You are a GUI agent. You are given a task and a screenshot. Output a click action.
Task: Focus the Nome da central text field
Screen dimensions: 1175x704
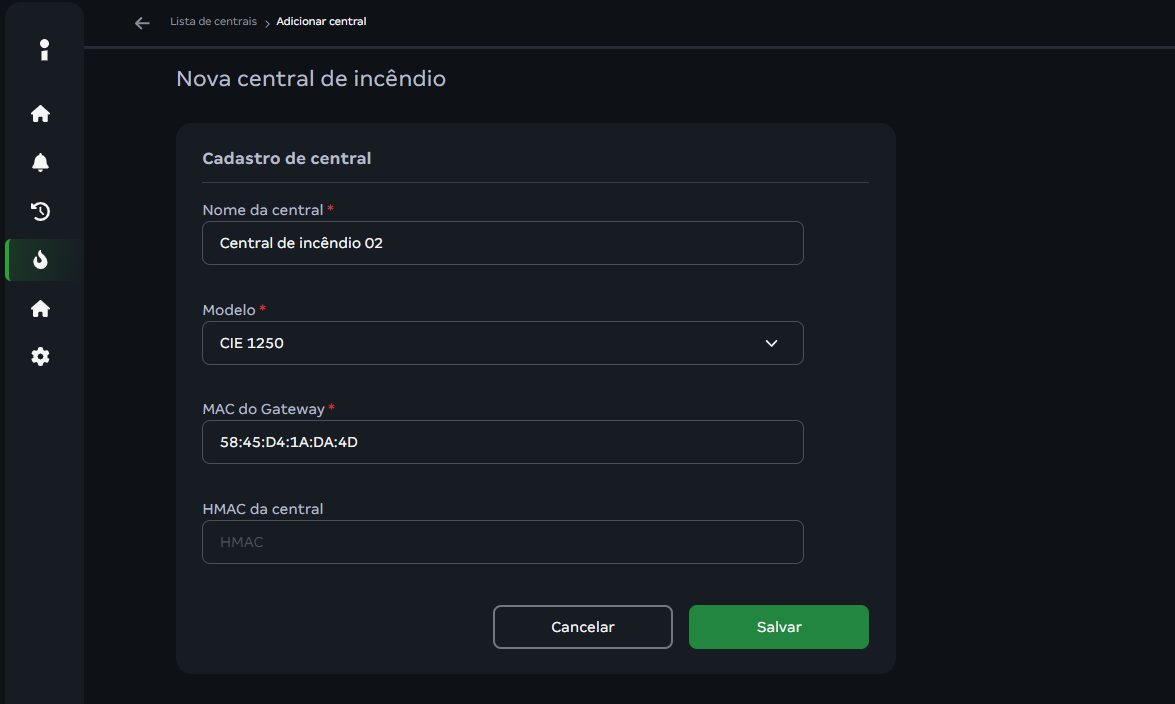502,243
